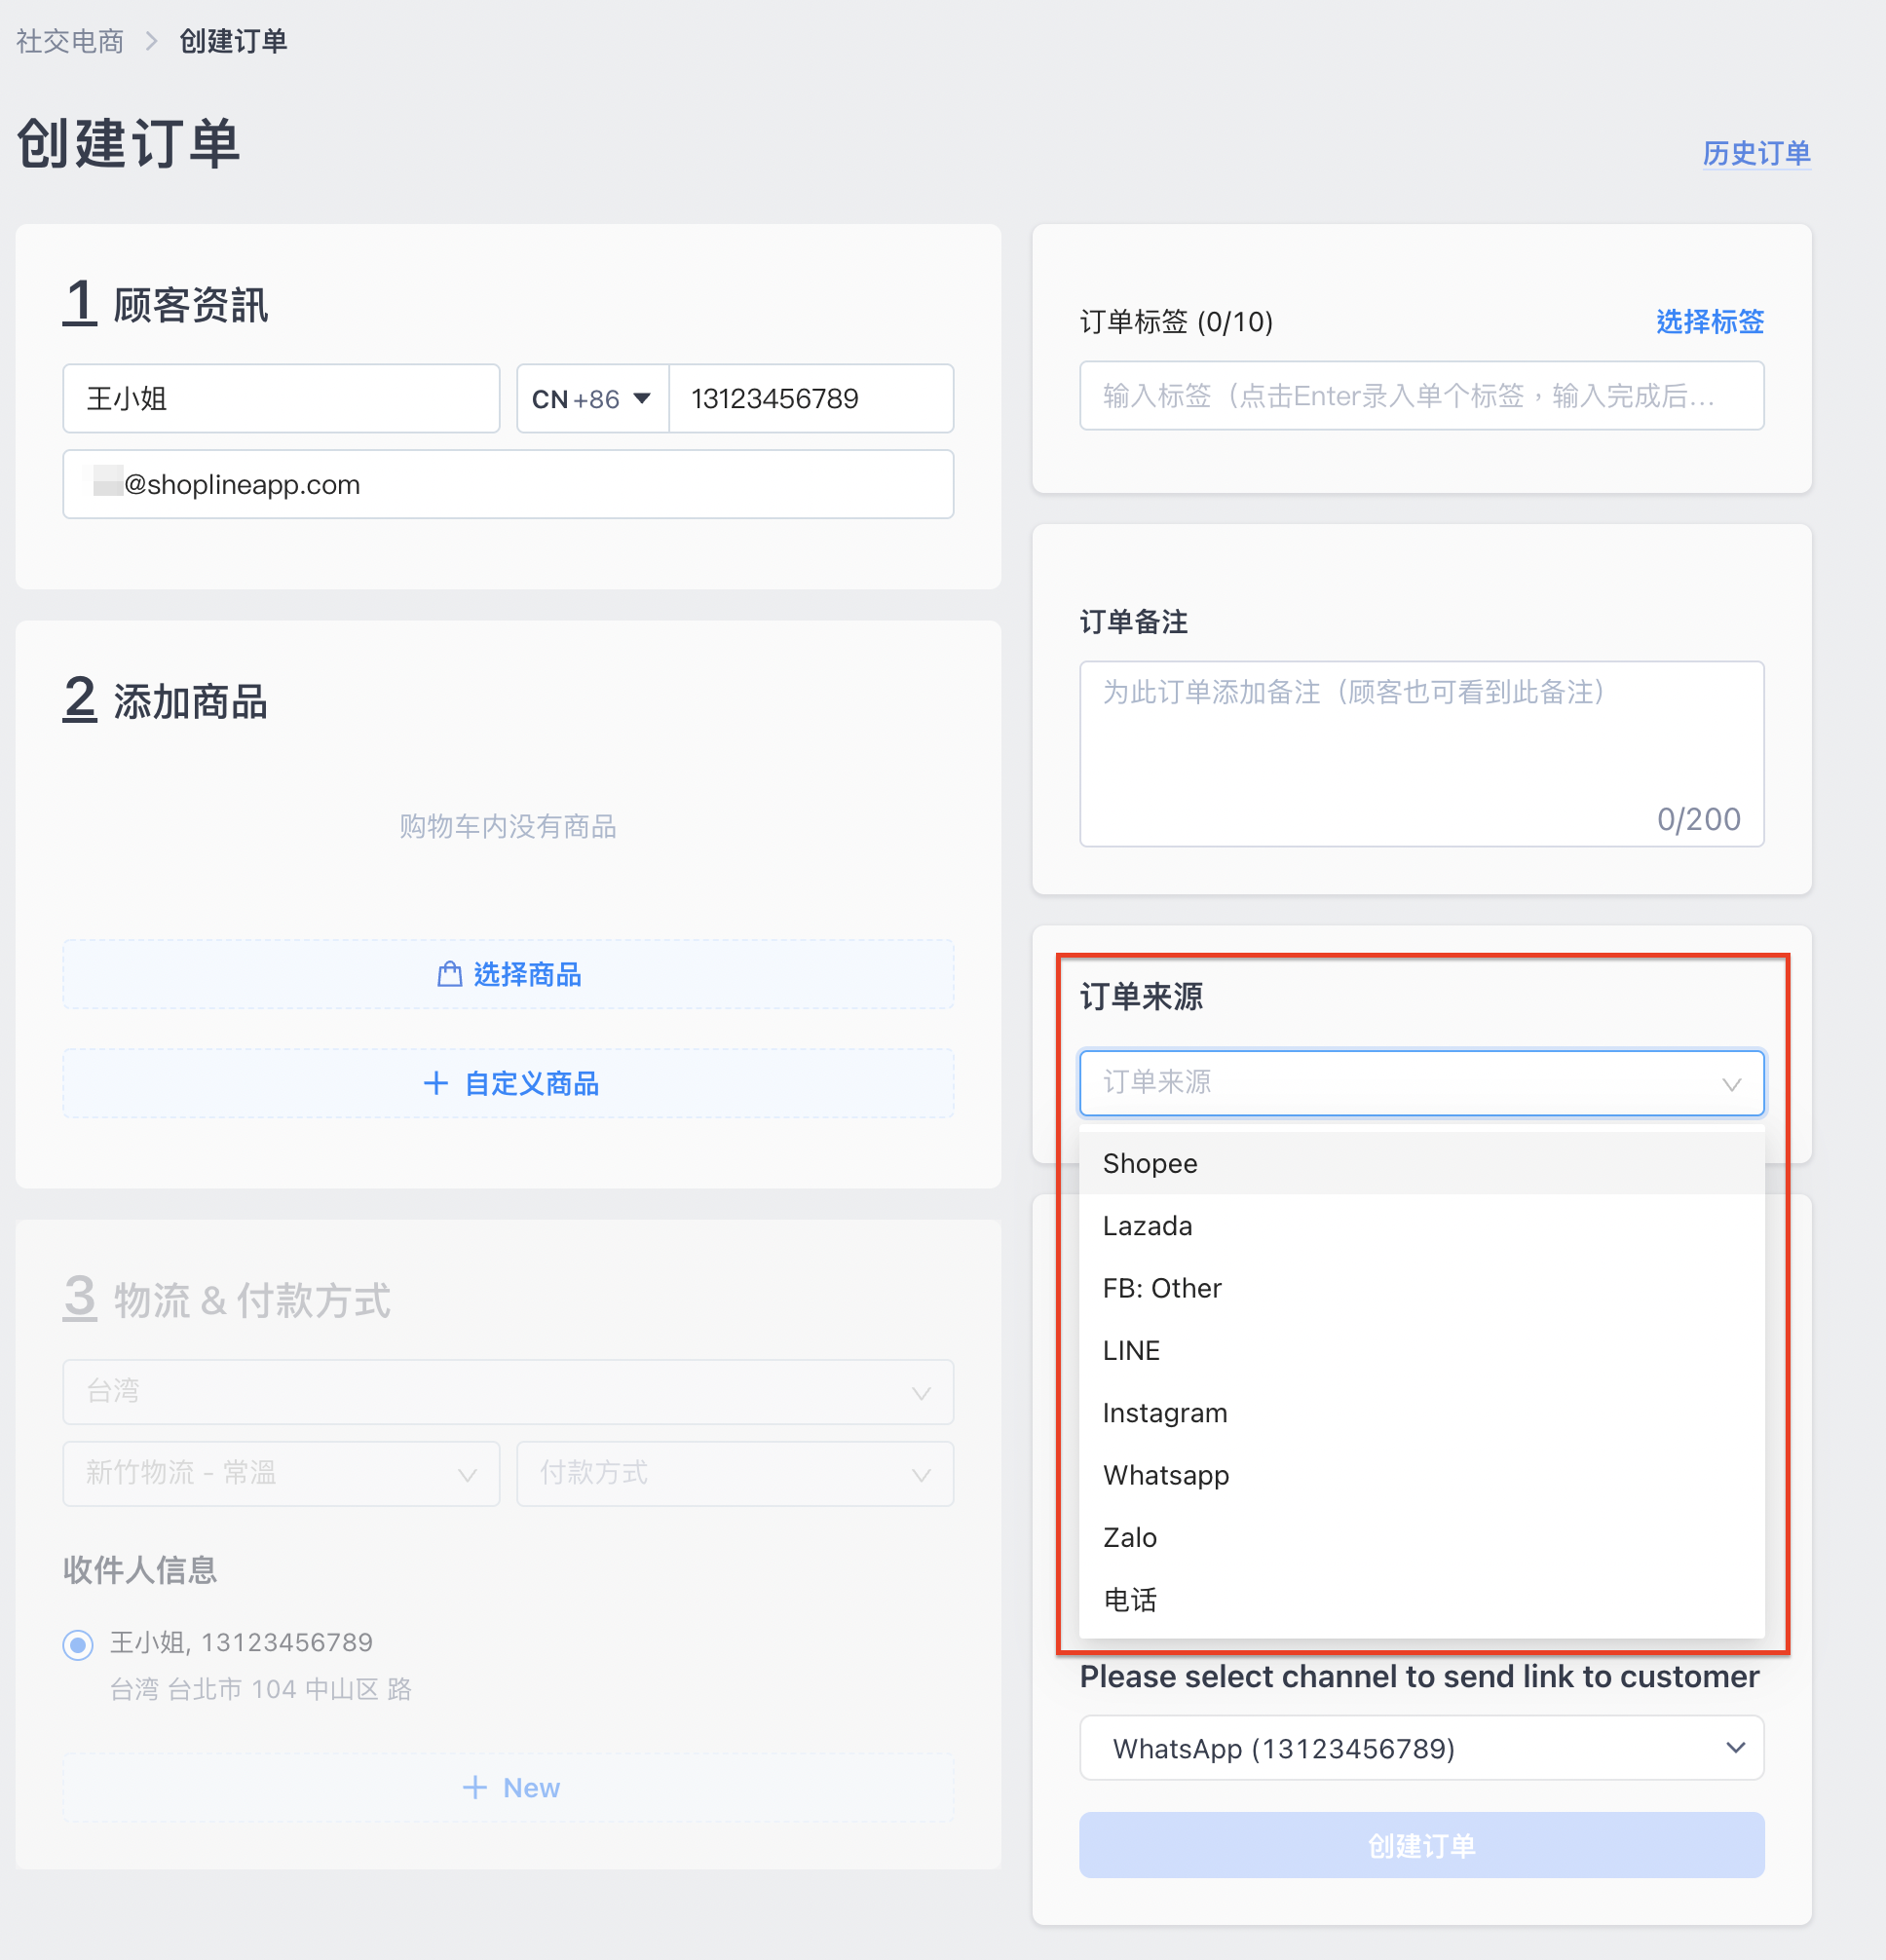This screenshot has height=1960, width=1886.
Task: Click the 选择商品 button
Action: pyautogui.click(x=508, y=974)
